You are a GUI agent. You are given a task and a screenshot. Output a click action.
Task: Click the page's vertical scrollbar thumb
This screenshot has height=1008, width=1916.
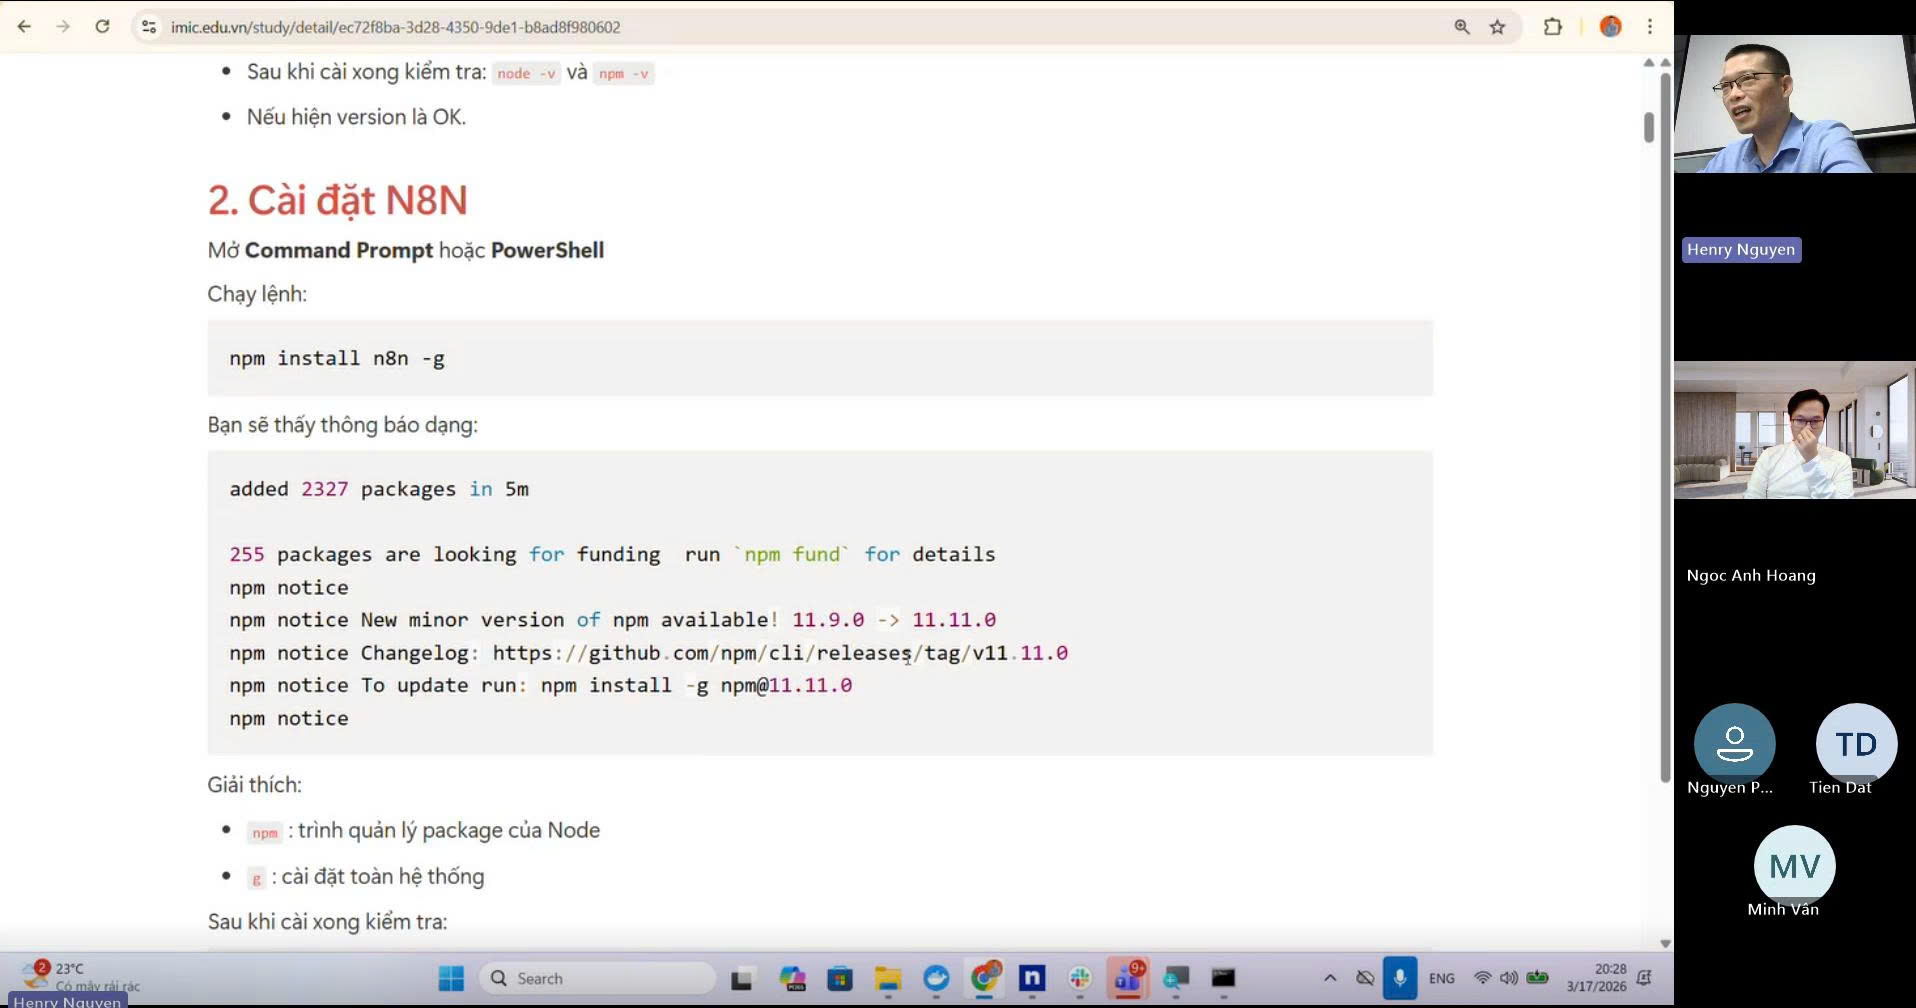point(1648,127)
